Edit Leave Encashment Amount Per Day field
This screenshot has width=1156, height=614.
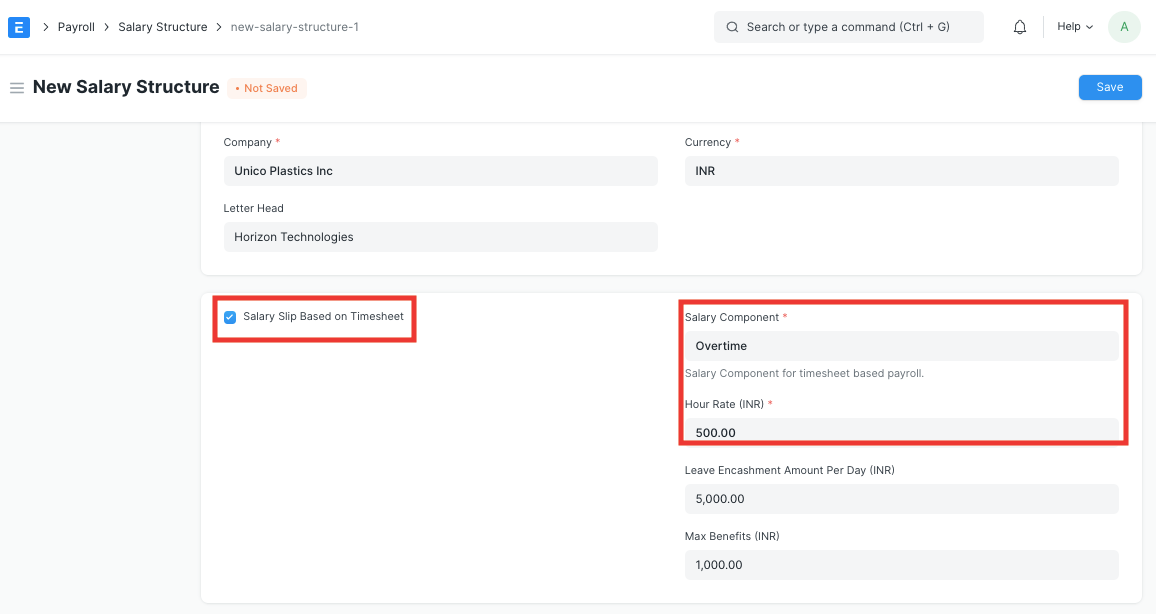(x=901, y=499)
